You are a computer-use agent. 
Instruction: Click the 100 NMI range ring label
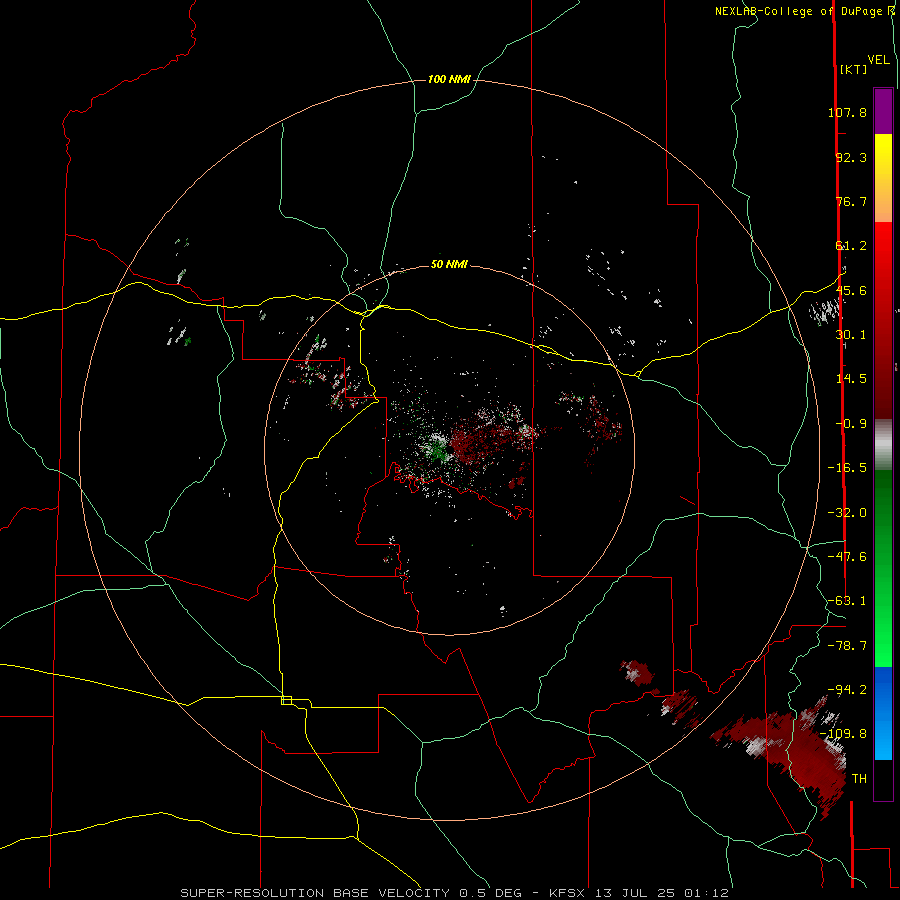coord(449,79)
